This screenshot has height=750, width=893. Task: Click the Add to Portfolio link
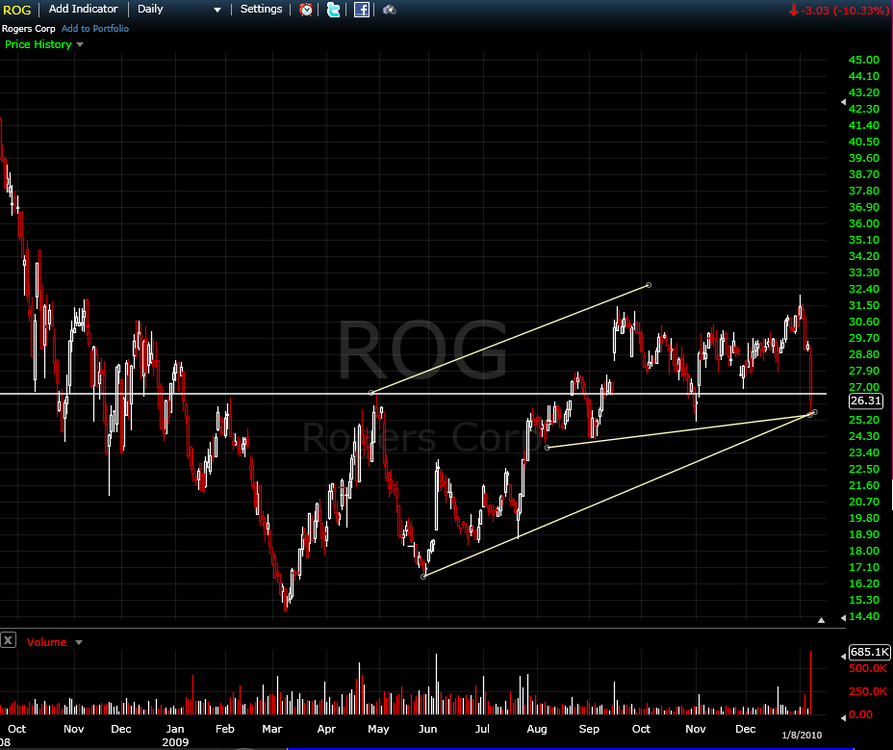95,28
